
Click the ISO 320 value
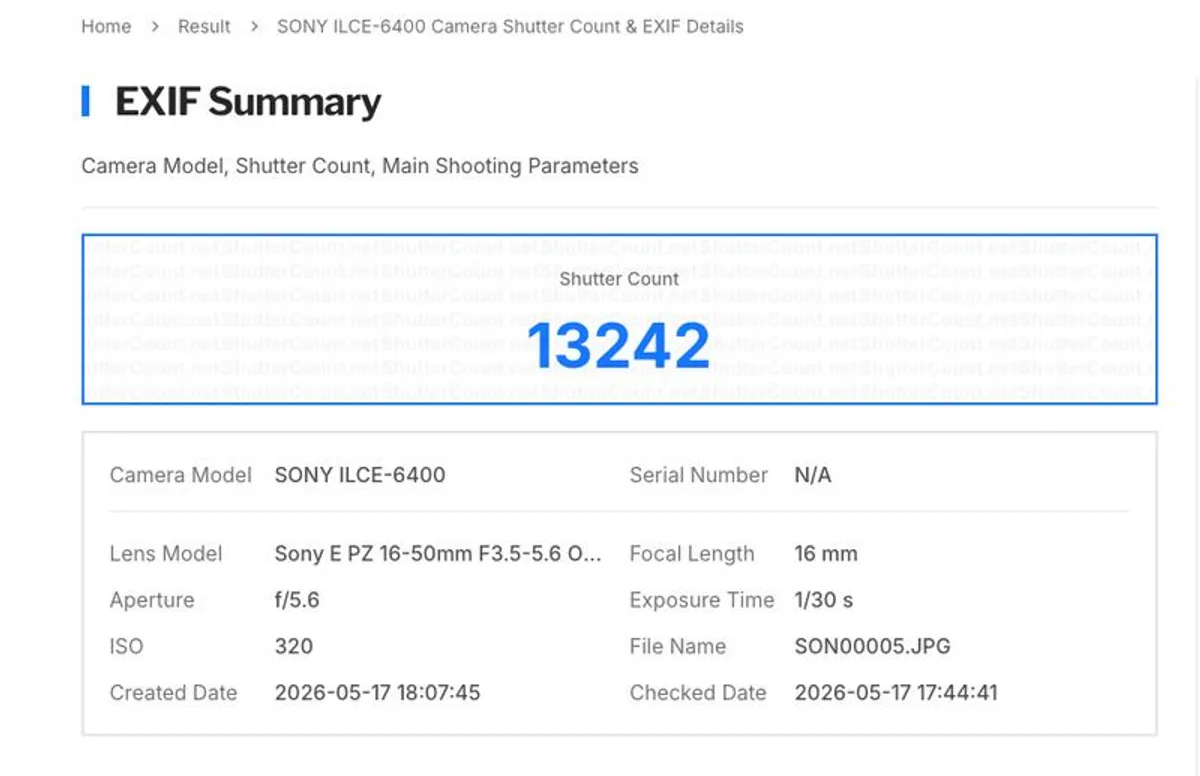pyautogui.click(x=294, y=646)
